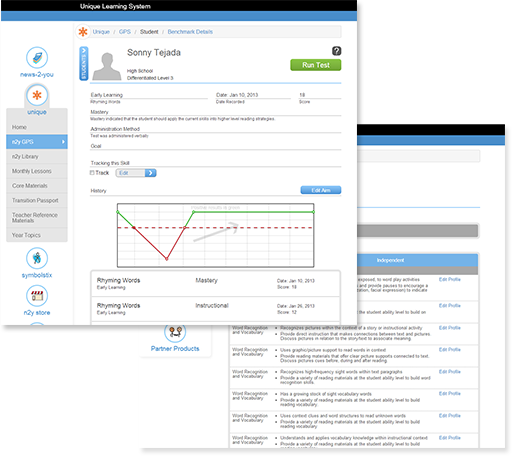This screenshot has height=456, width=512.
Task: Click Edit Profile beside 'word play activities' row
Action: (450, 279)
